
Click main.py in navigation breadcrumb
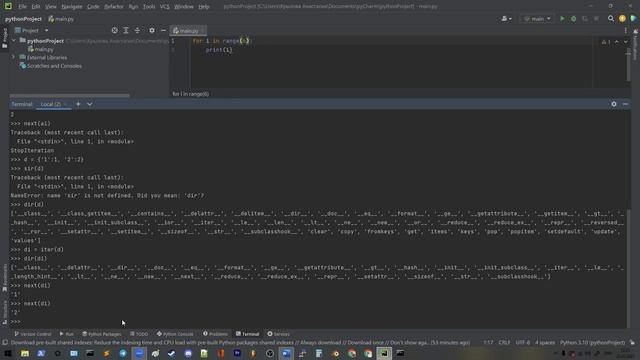[61, 19]
